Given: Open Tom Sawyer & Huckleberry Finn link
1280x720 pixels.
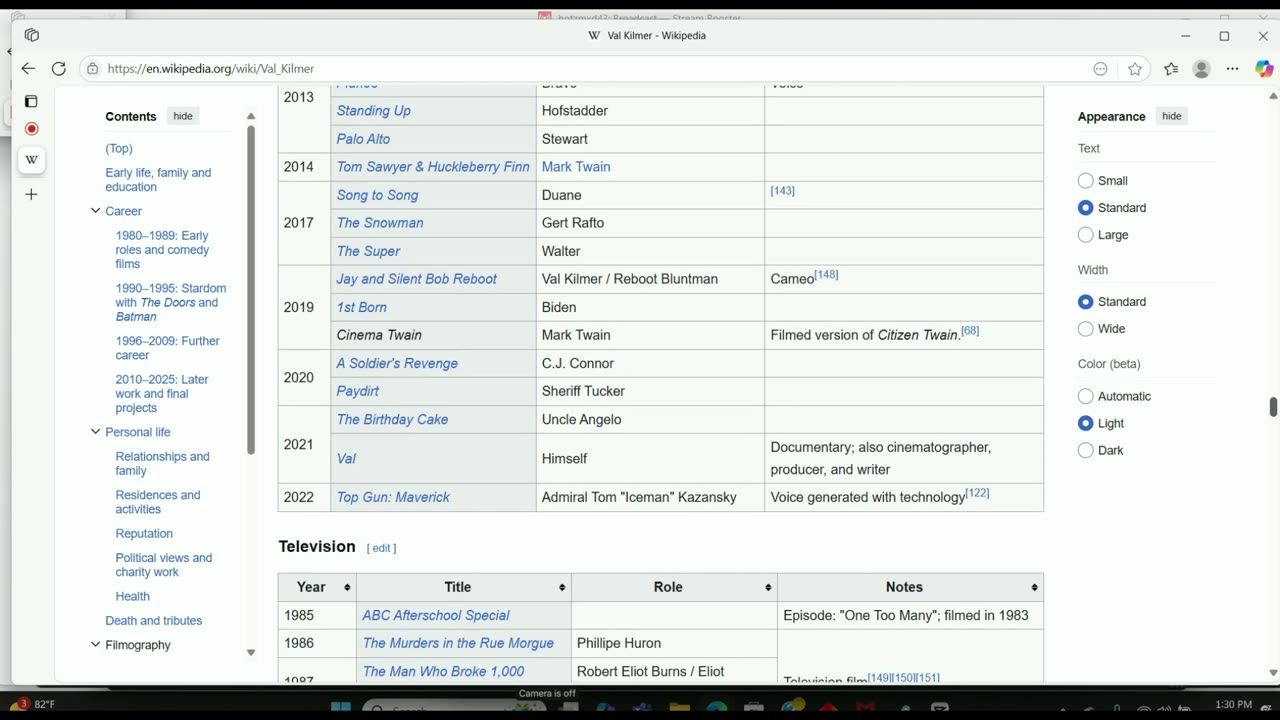Looking at the screenshot, I should click(433, 167).
